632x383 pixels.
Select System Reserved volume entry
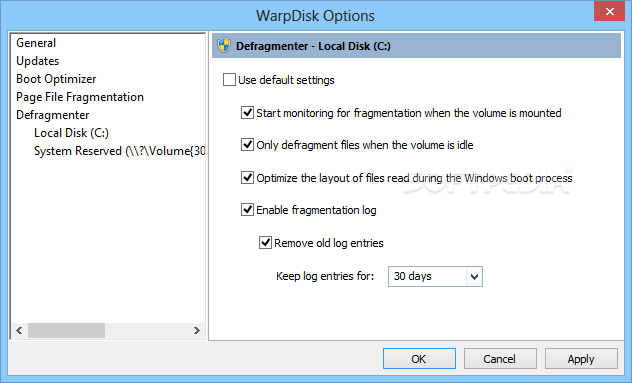click(x=119, y=151)
